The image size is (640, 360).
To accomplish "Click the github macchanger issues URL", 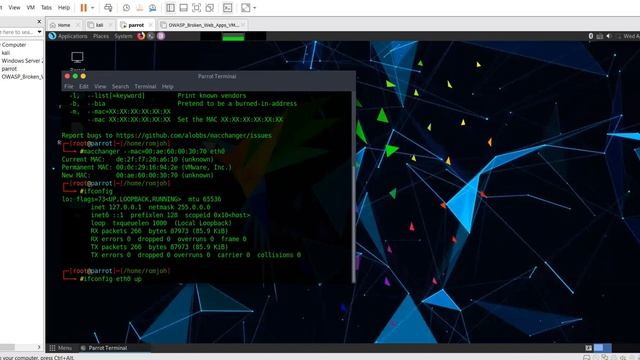I will pos(193,136).
